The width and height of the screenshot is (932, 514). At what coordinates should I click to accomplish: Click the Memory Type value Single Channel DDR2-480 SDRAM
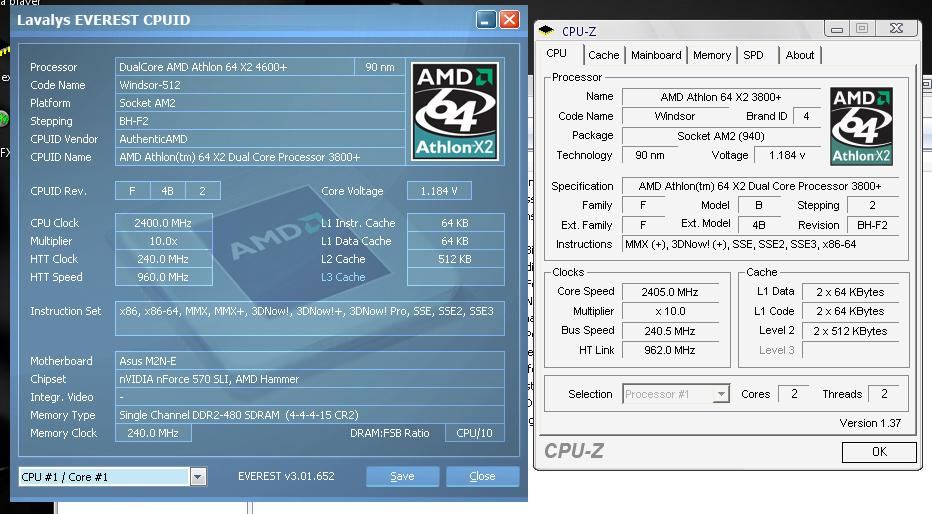click(310, 415)
